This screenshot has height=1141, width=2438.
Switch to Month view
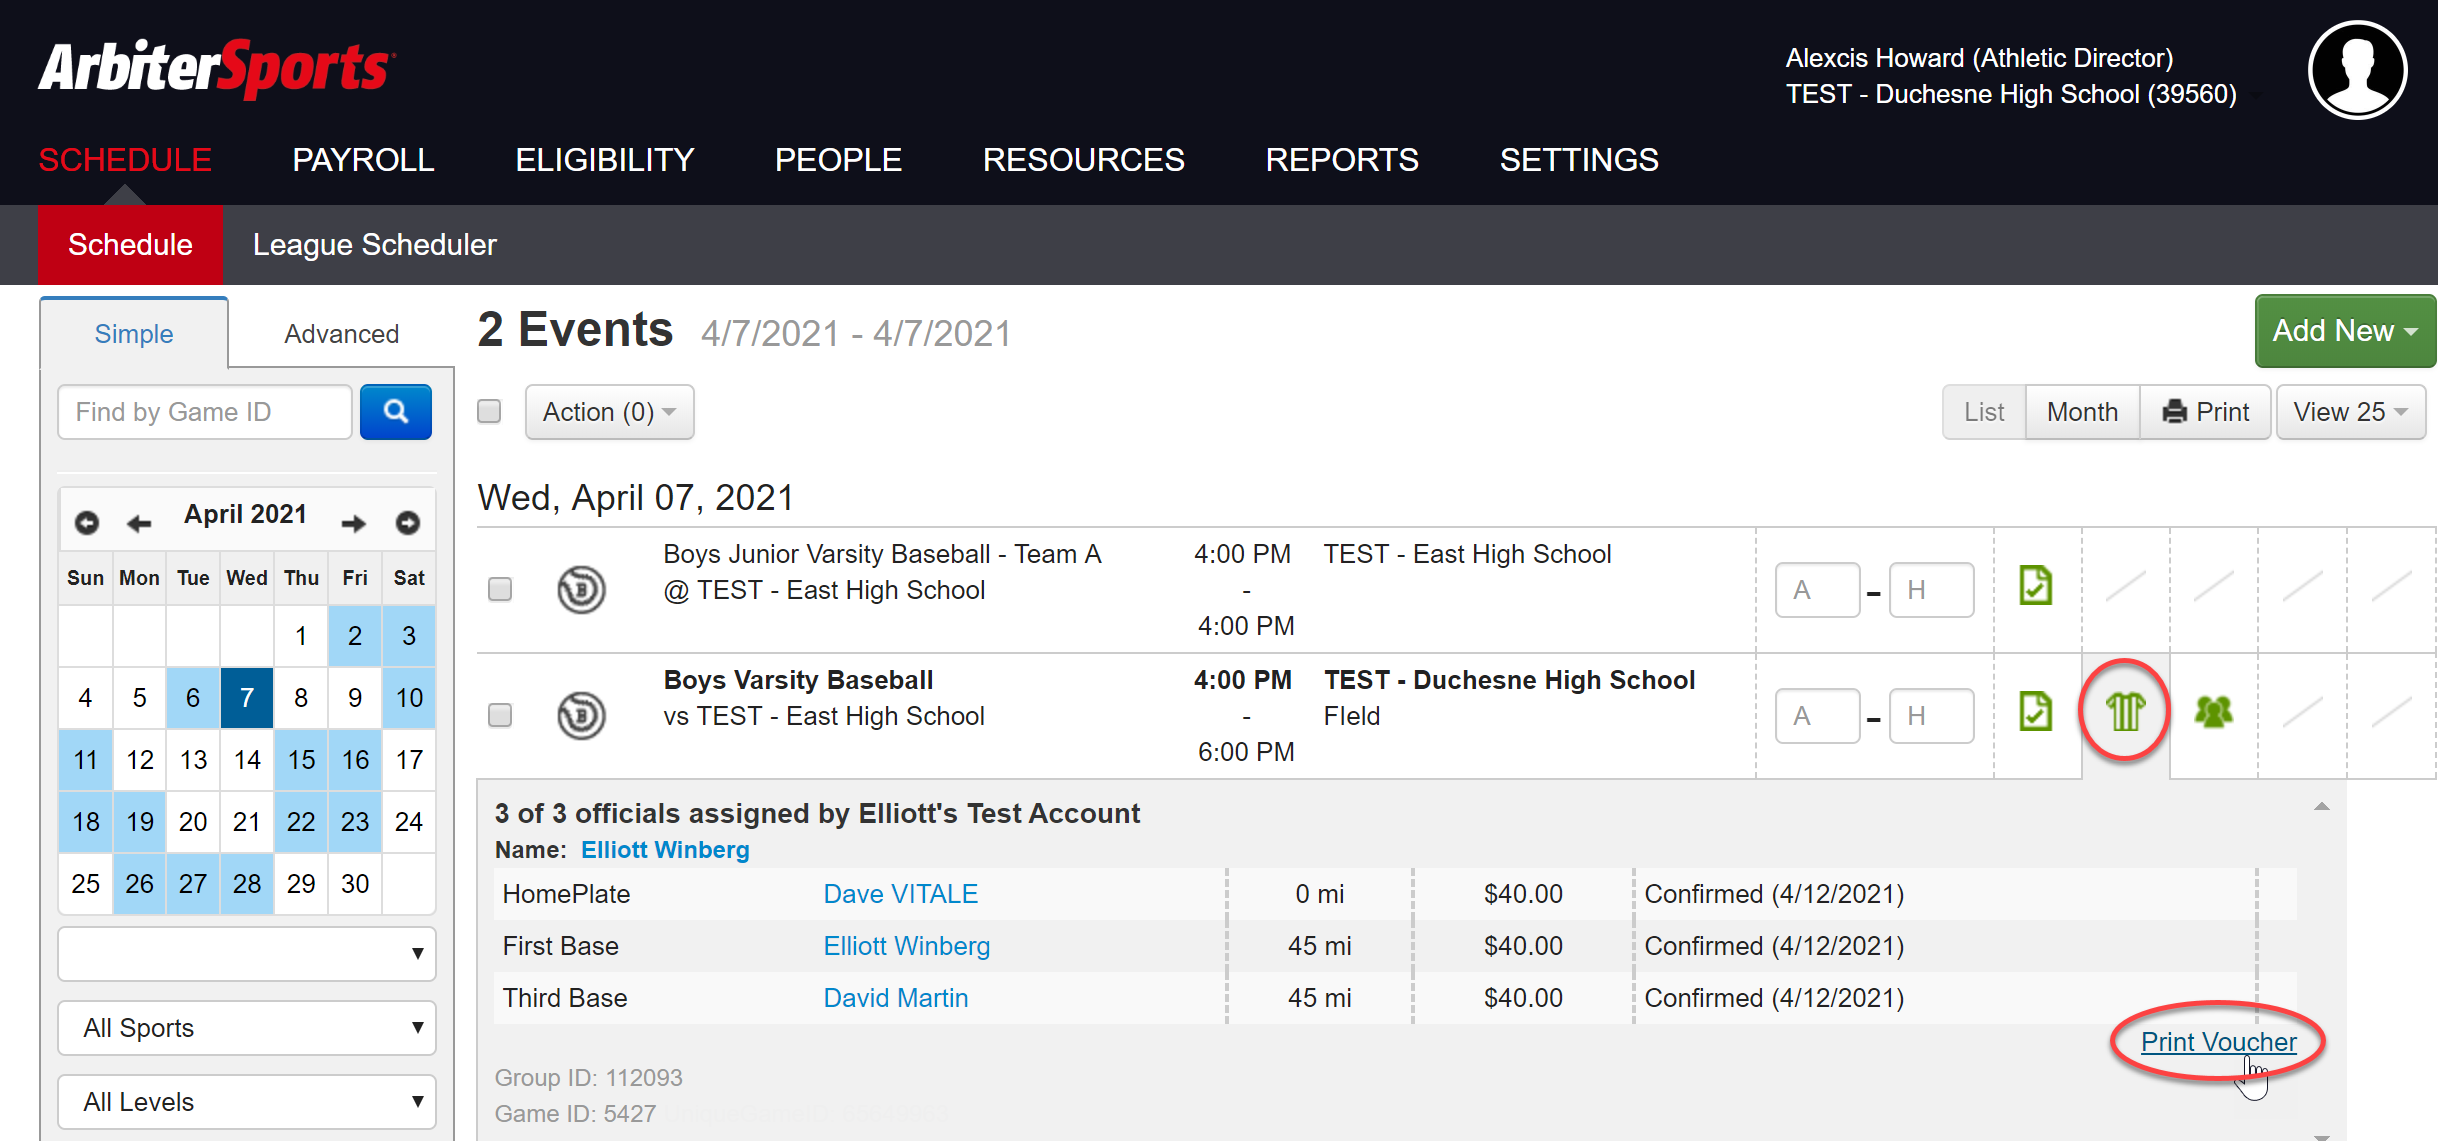2082,412
